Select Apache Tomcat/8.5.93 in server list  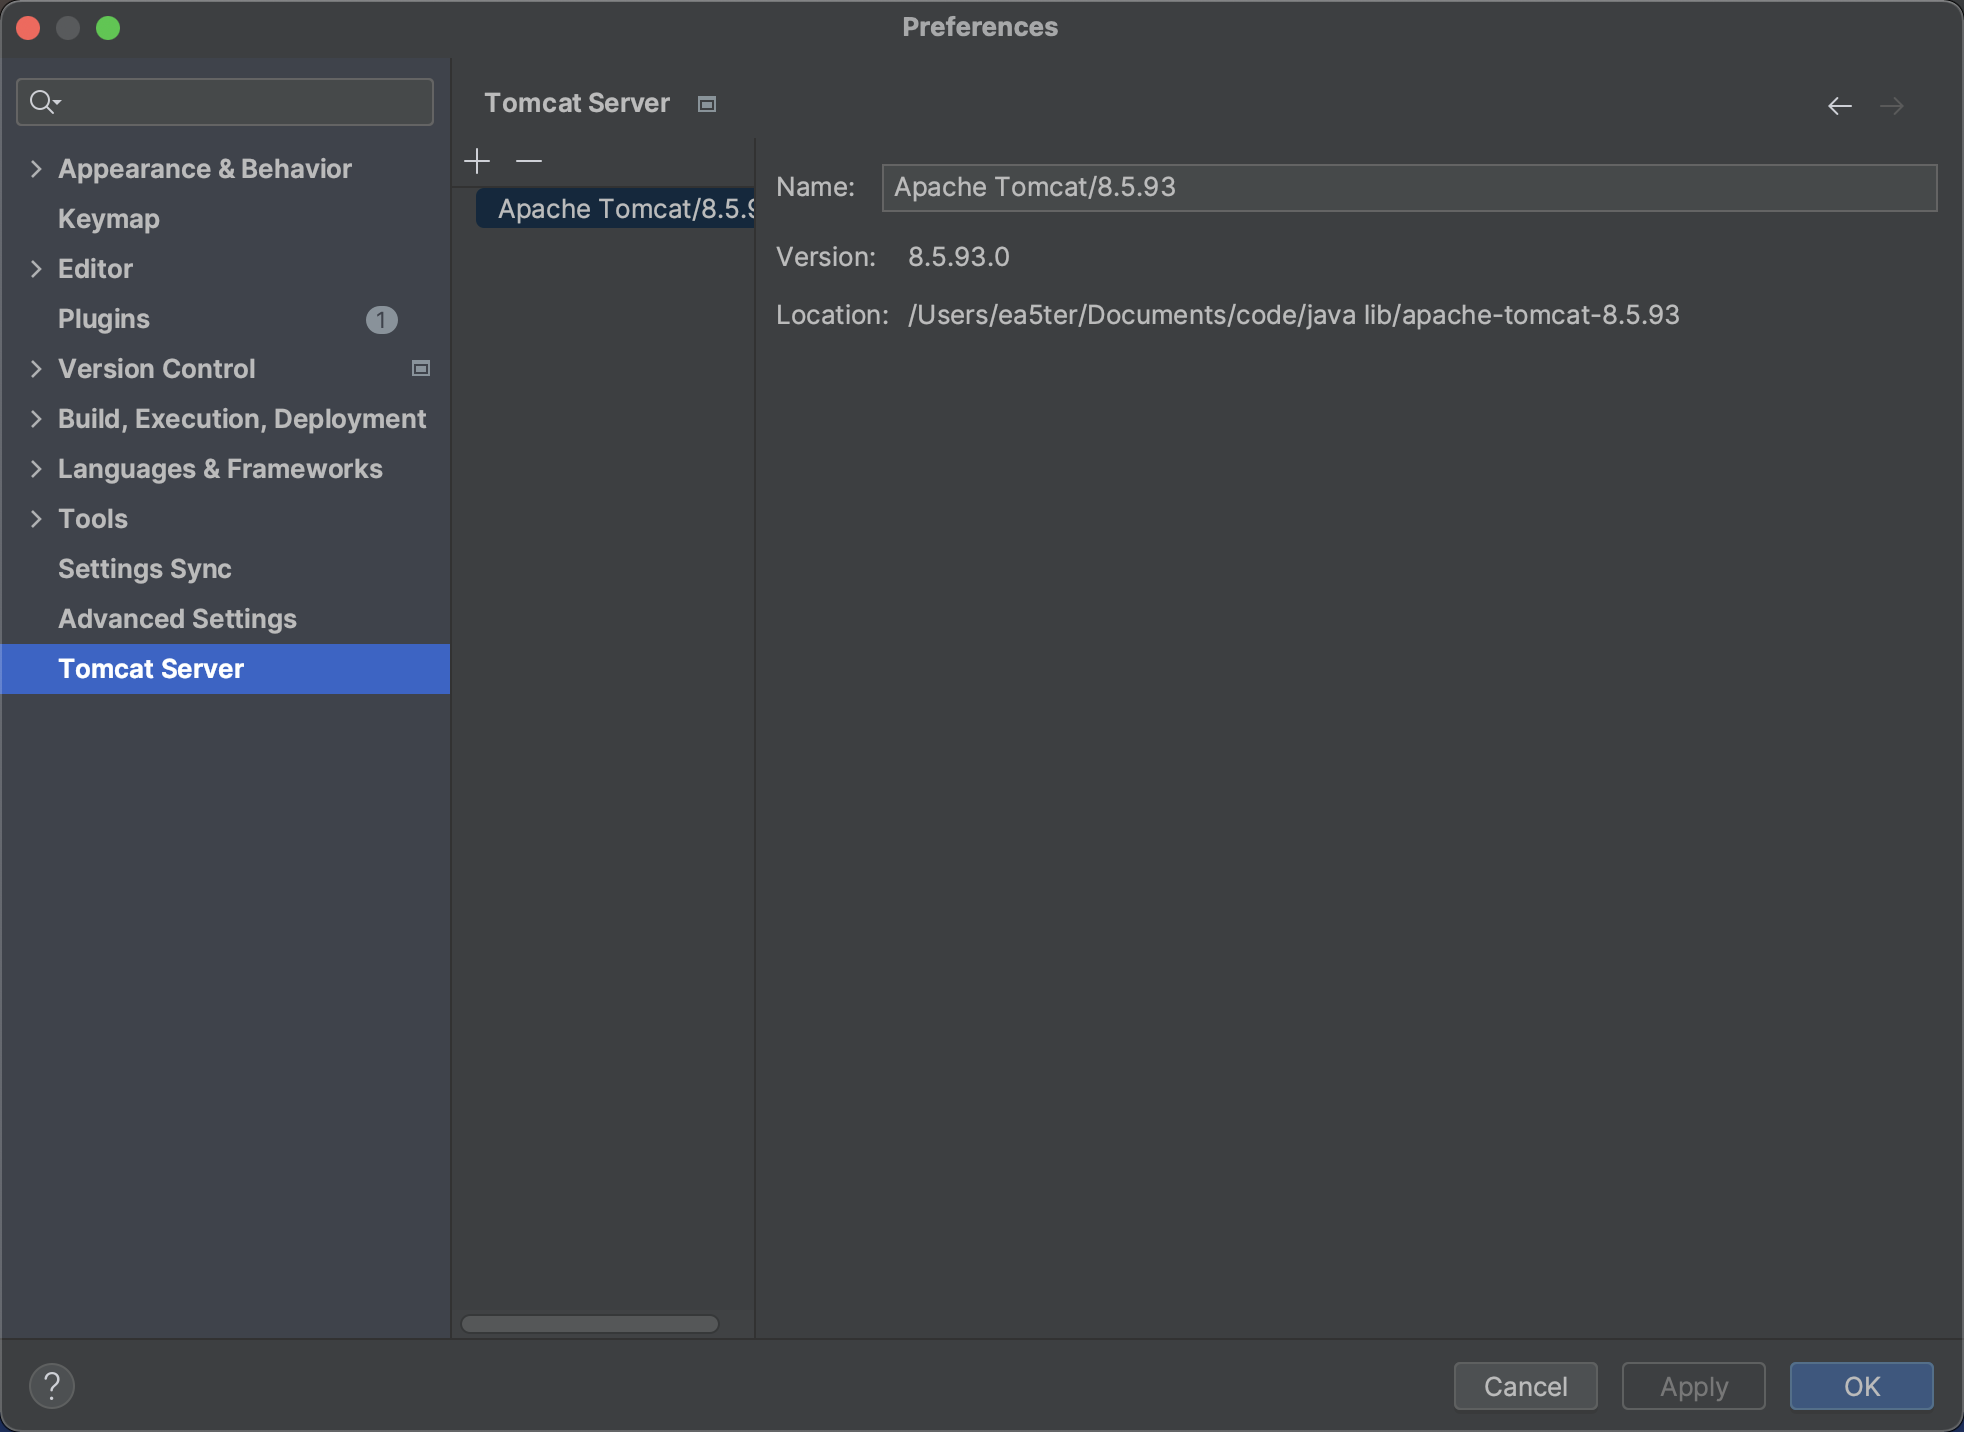tap(620, 209)
